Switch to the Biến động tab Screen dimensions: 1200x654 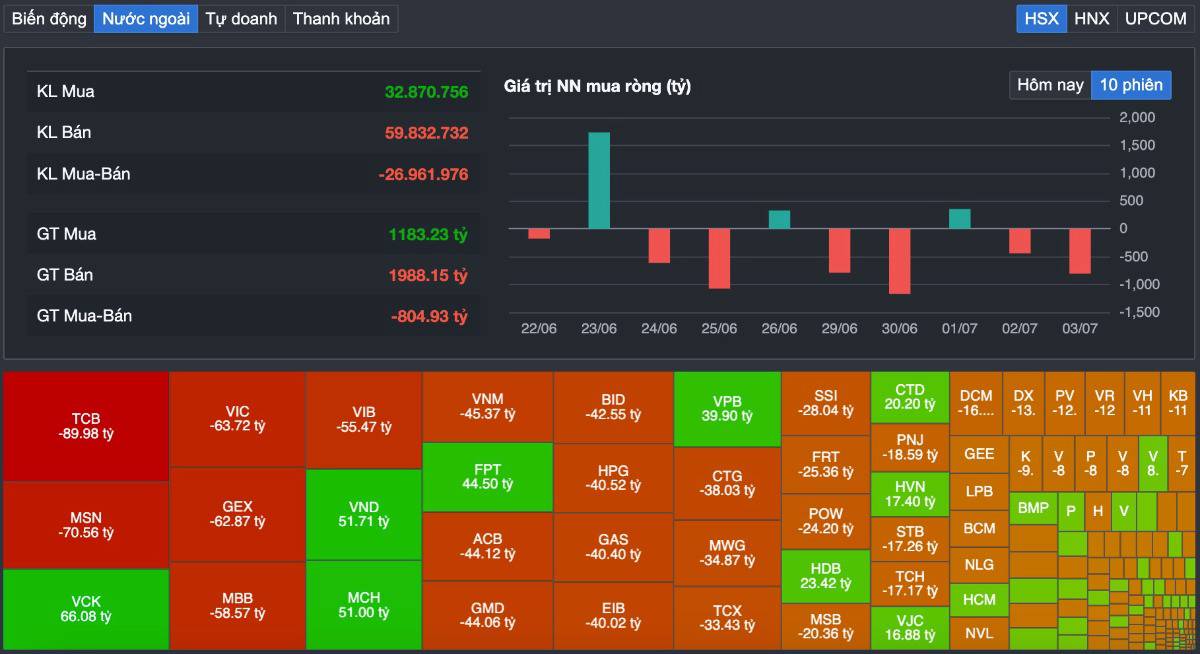[x=49, y=18]
